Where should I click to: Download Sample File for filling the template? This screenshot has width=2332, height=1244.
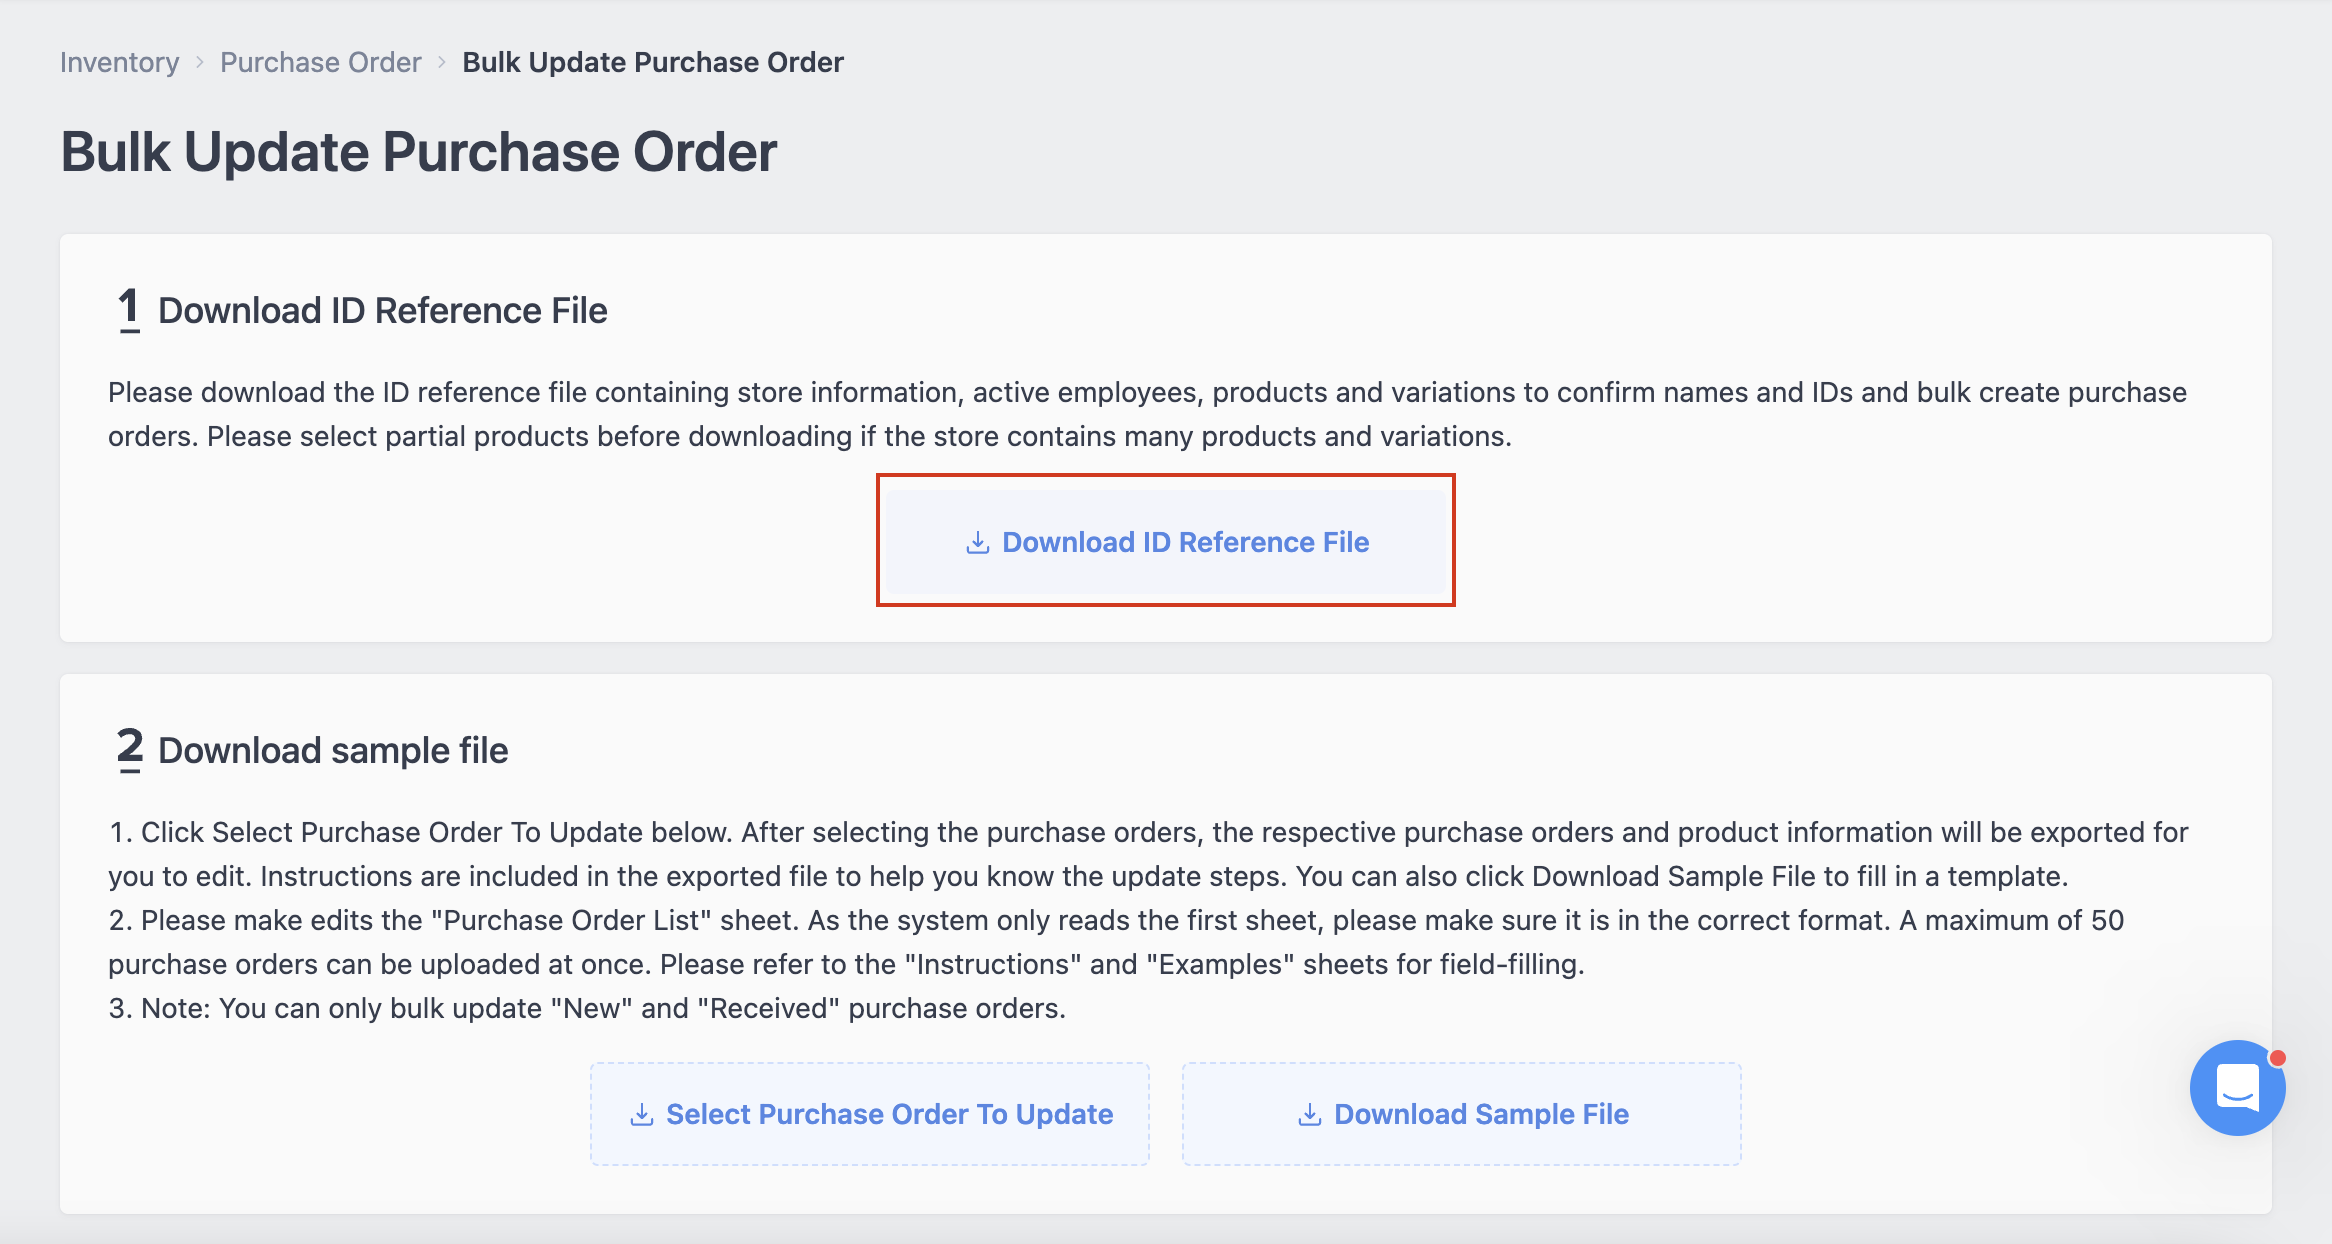coord(1460,1113)
